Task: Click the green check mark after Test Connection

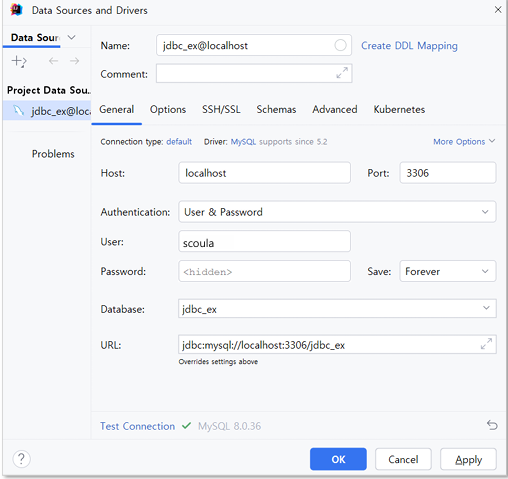Action: tap(187, 426)
